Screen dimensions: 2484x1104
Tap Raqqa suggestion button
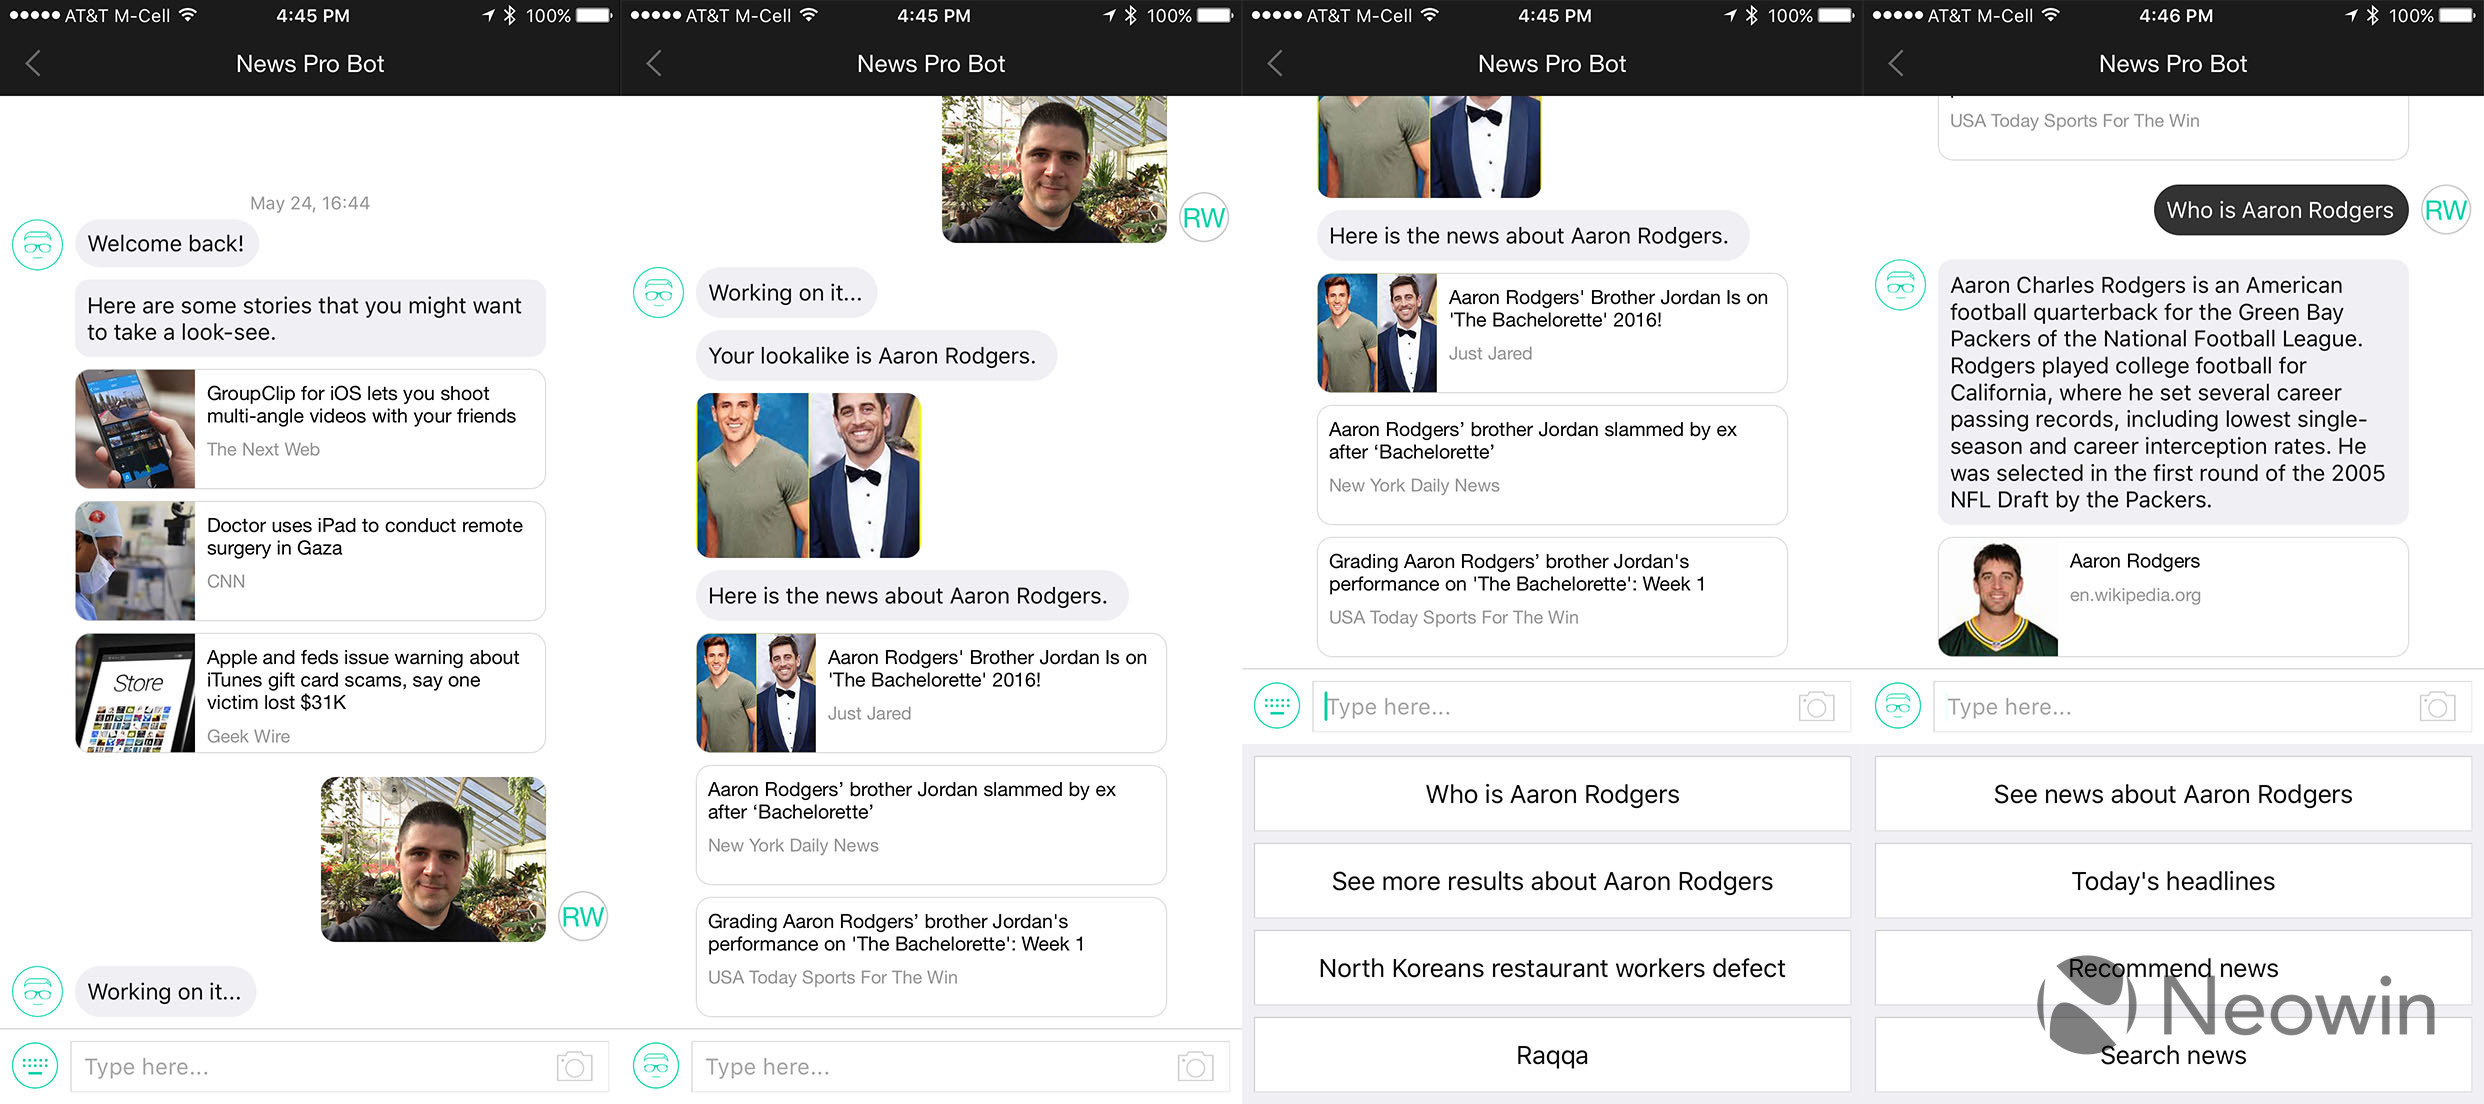point(1552,1055)
